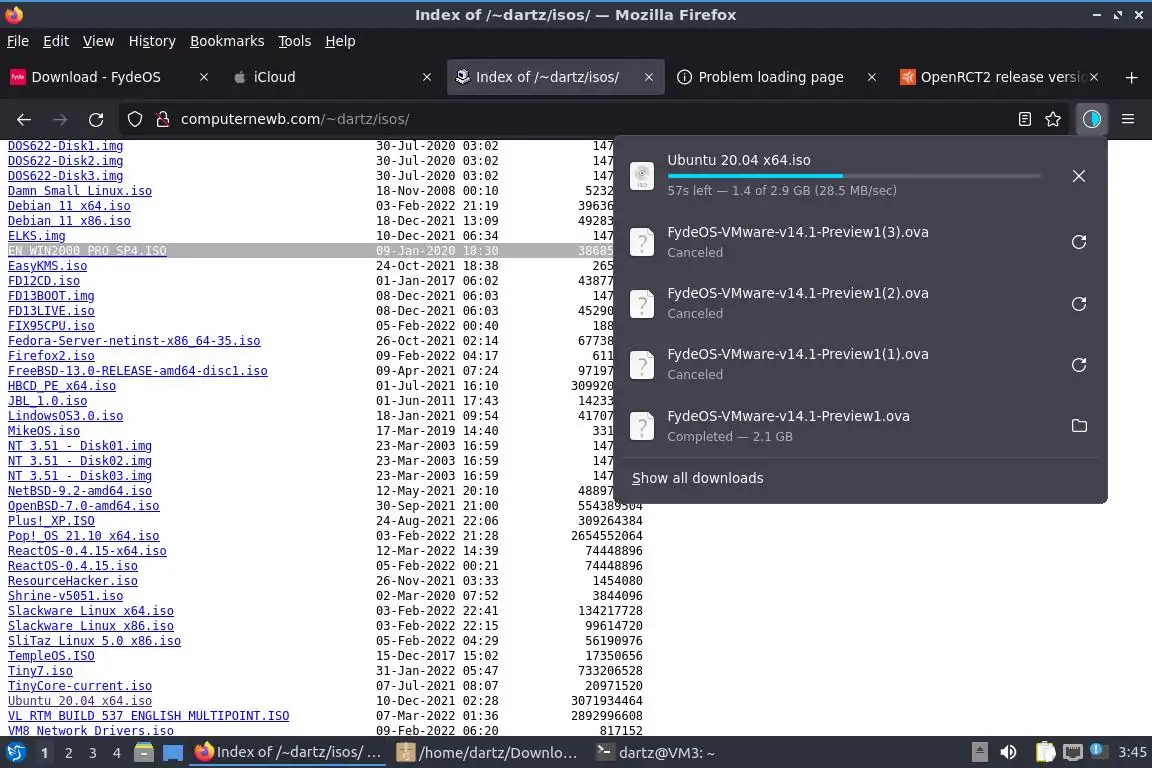Image resolution: width=1152 pixels, height=768 pixels.
Task: Click Pop!_OS_21.10_x64.iso link
Action: point(83,536)
